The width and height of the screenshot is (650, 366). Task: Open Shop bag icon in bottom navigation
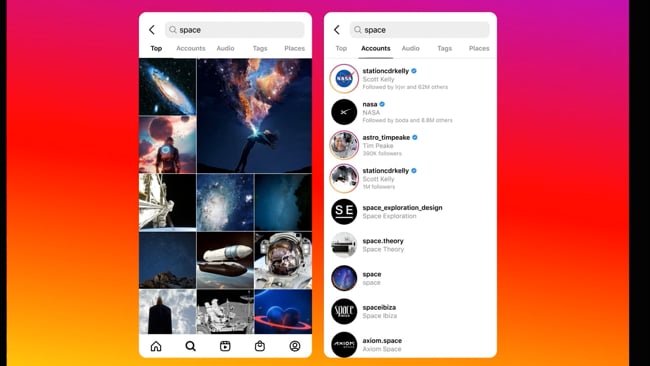pyautogui.click(x=260, y=346)
